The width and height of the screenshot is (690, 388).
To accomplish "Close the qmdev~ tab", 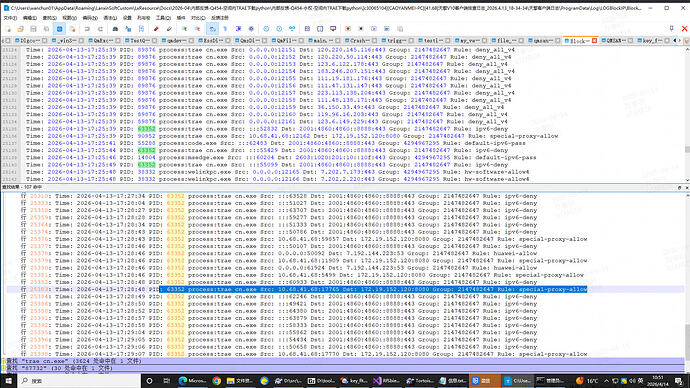I will [x=191, y=40].
